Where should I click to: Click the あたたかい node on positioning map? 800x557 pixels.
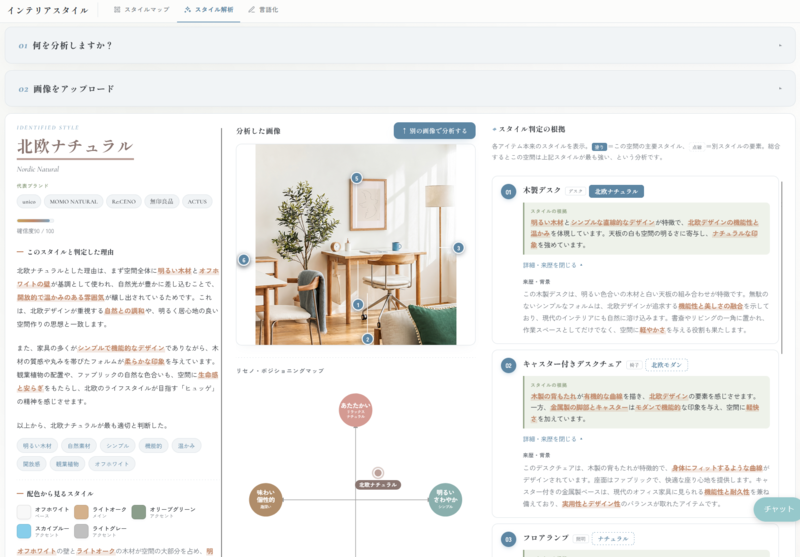(x=356, y=410)
